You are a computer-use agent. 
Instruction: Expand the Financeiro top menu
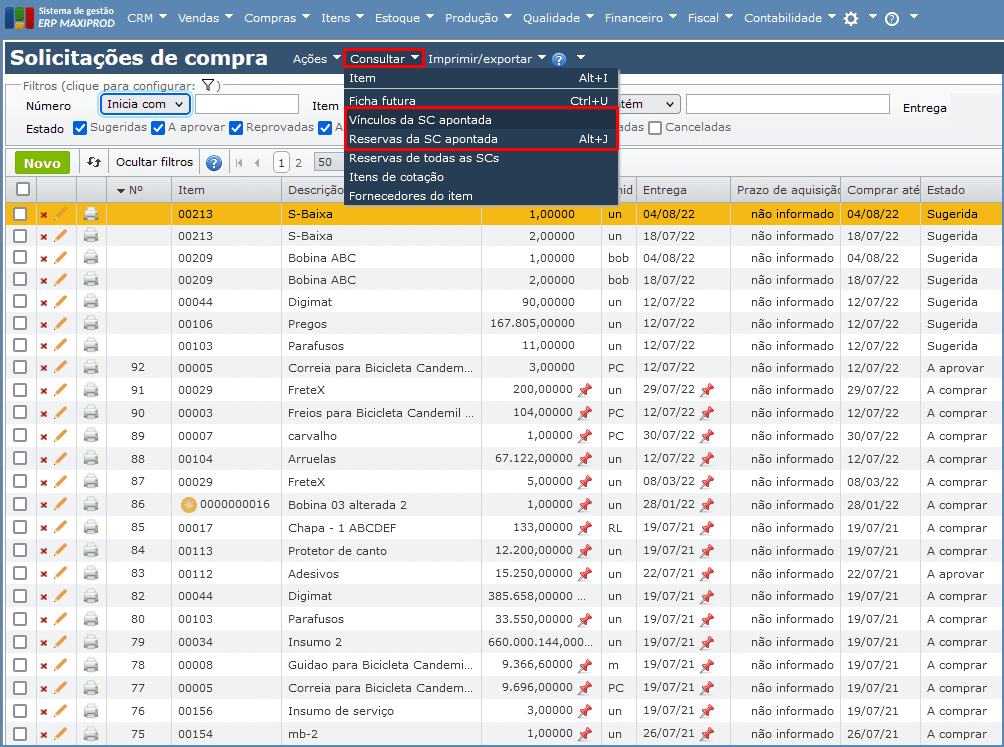[x=641, y=18]
